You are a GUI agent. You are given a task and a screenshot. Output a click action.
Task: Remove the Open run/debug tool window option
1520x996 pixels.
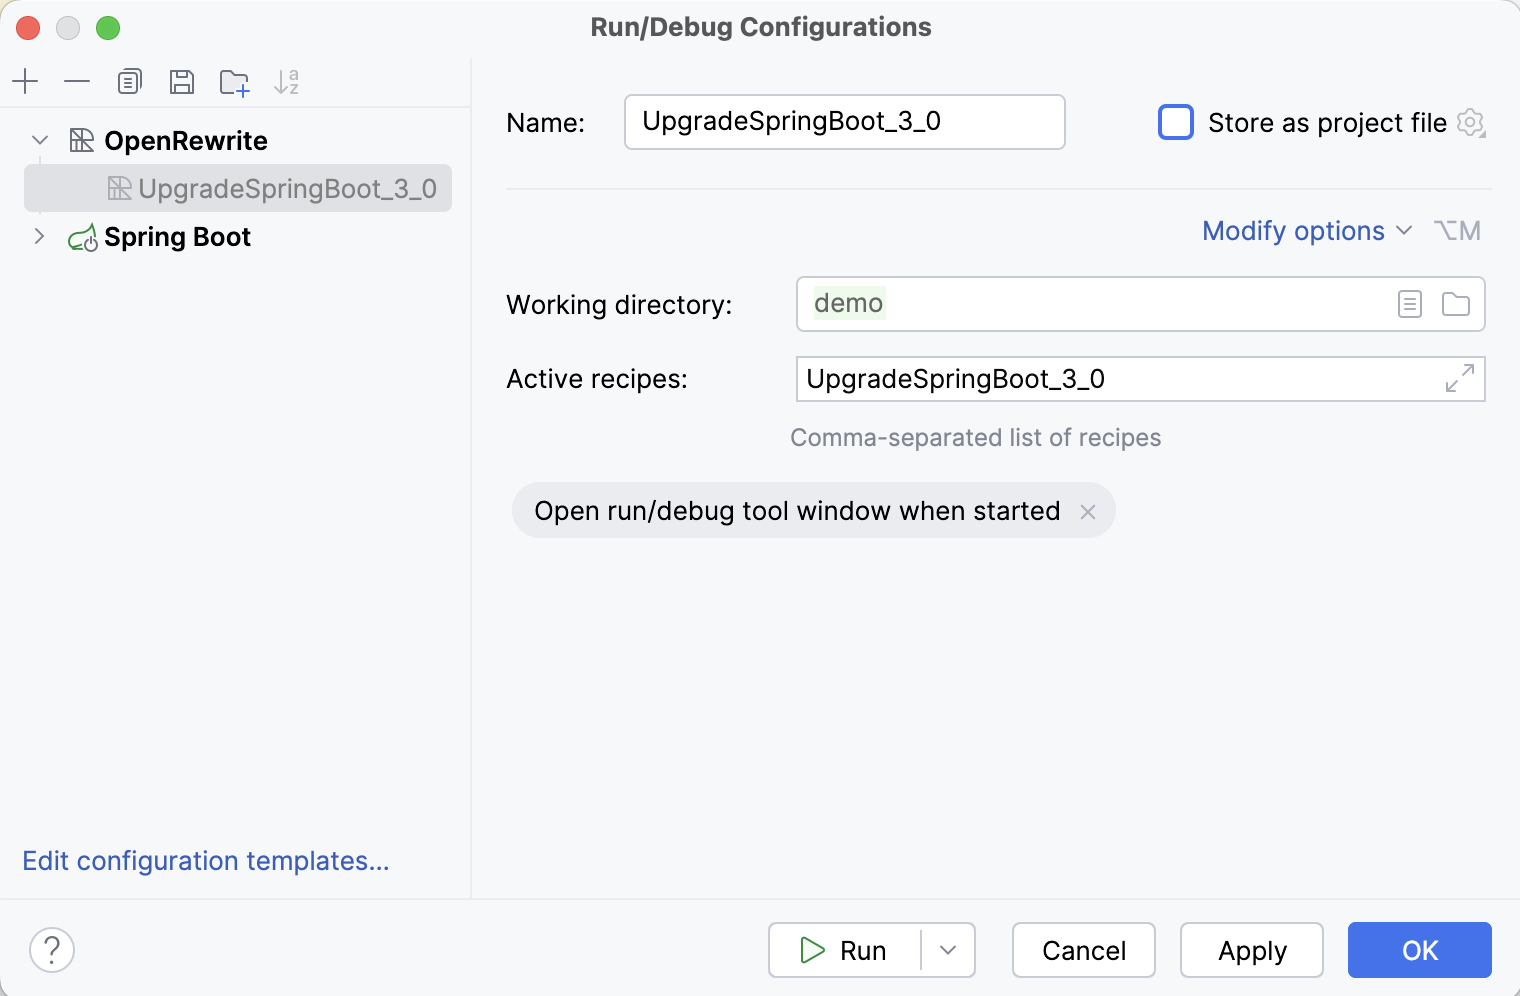[x=1088, y=511]
